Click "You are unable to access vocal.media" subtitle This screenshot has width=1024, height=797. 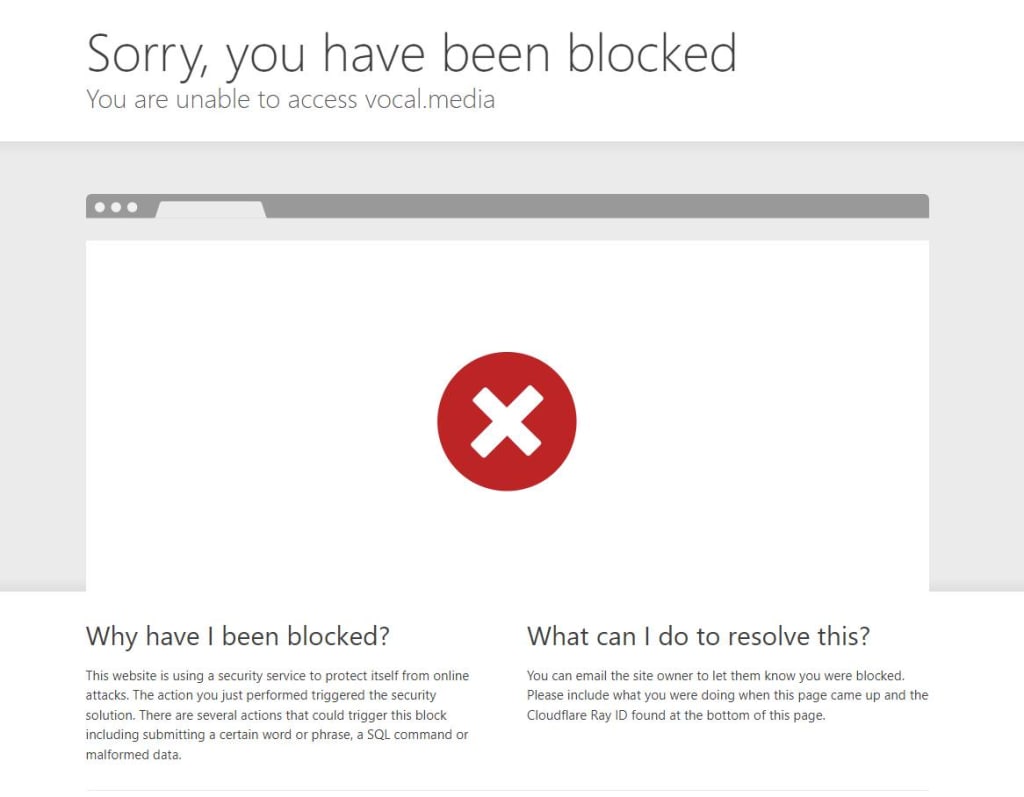coord(291,99)
